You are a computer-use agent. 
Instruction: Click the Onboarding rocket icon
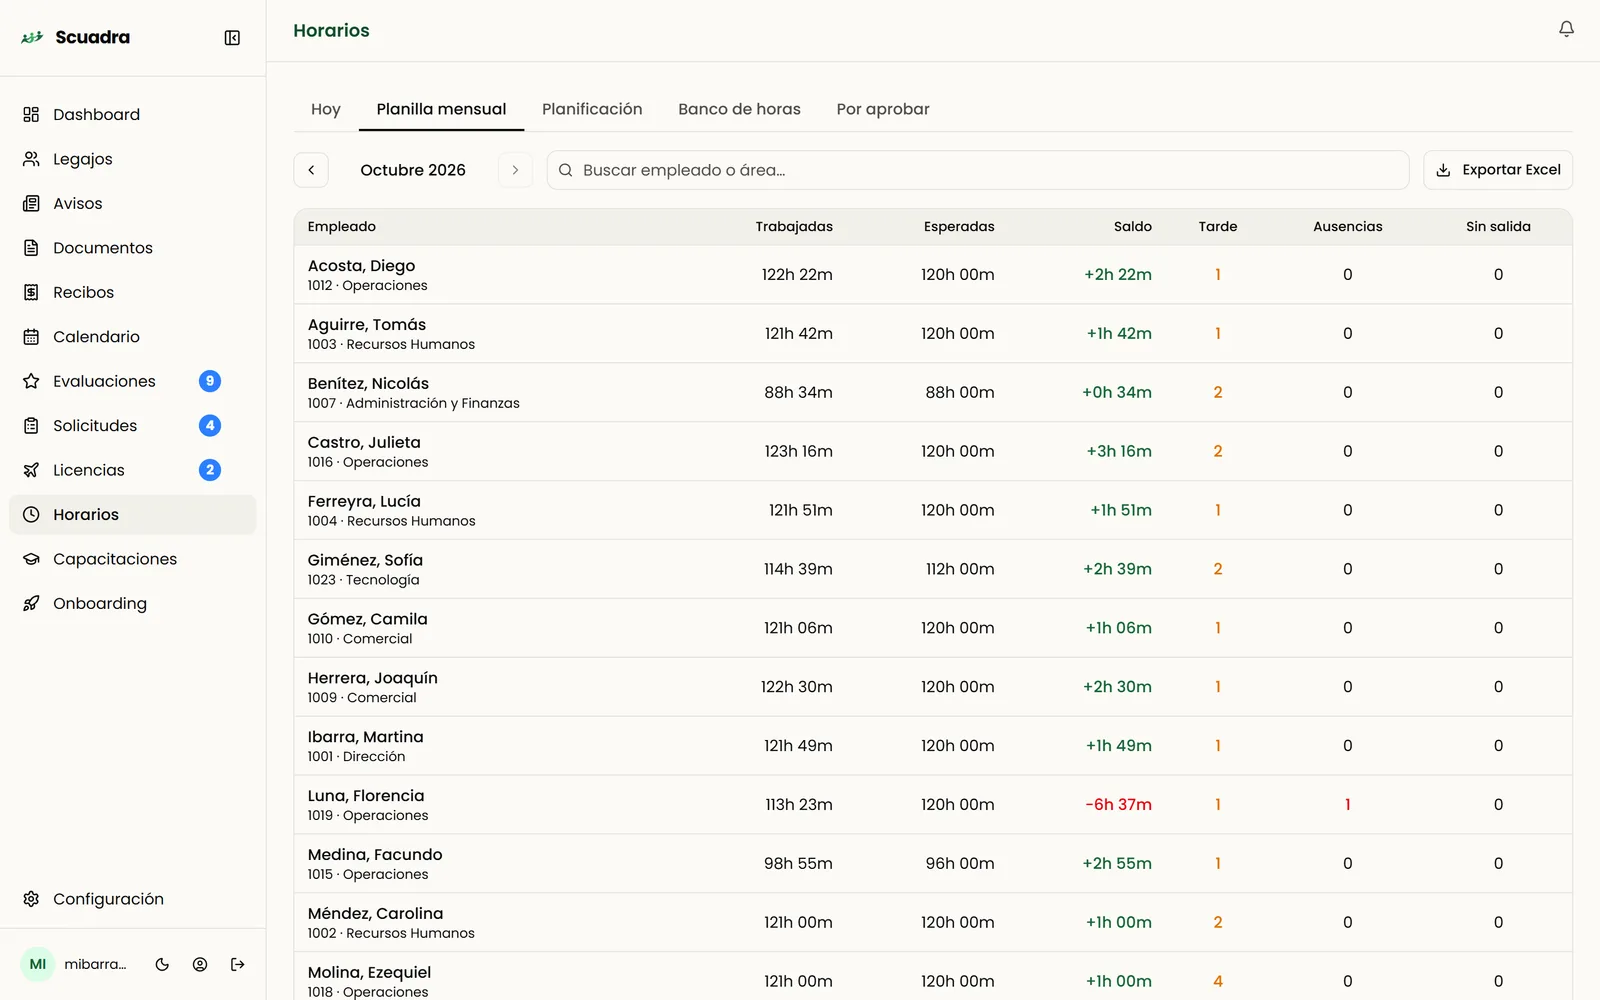tap(31, 603)
